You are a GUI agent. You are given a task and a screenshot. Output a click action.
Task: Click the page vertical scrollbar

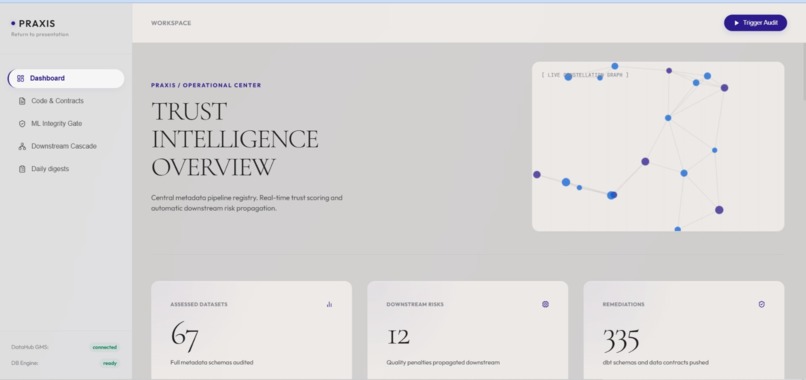[x=803, y=72]
